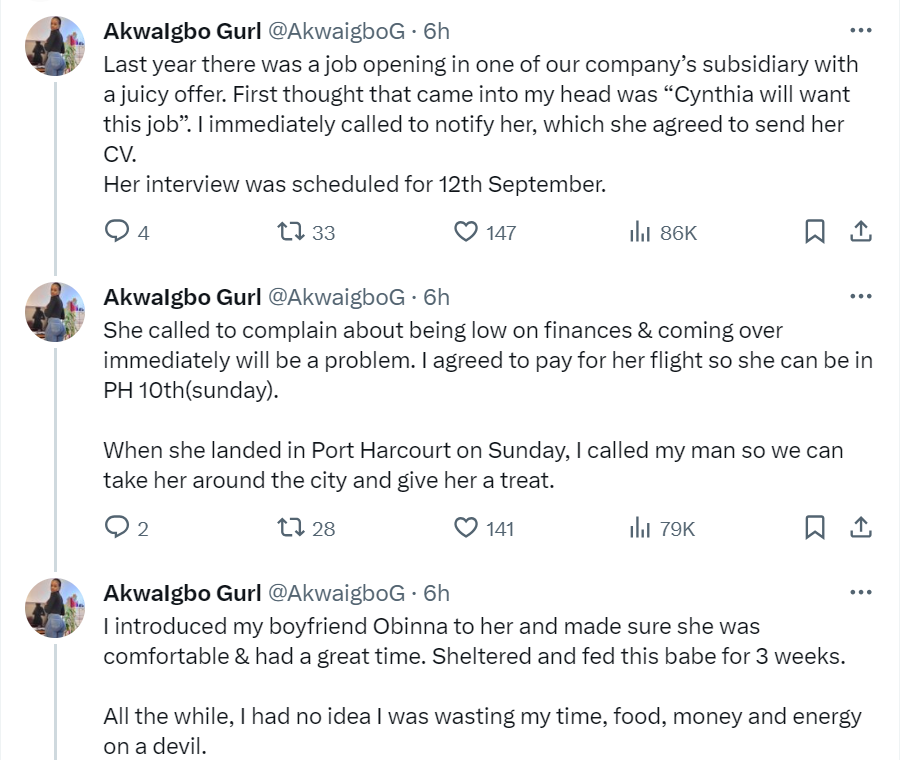Repost the tweet with 33 reposts
The image size is (914, 760).
pos(290,232)
